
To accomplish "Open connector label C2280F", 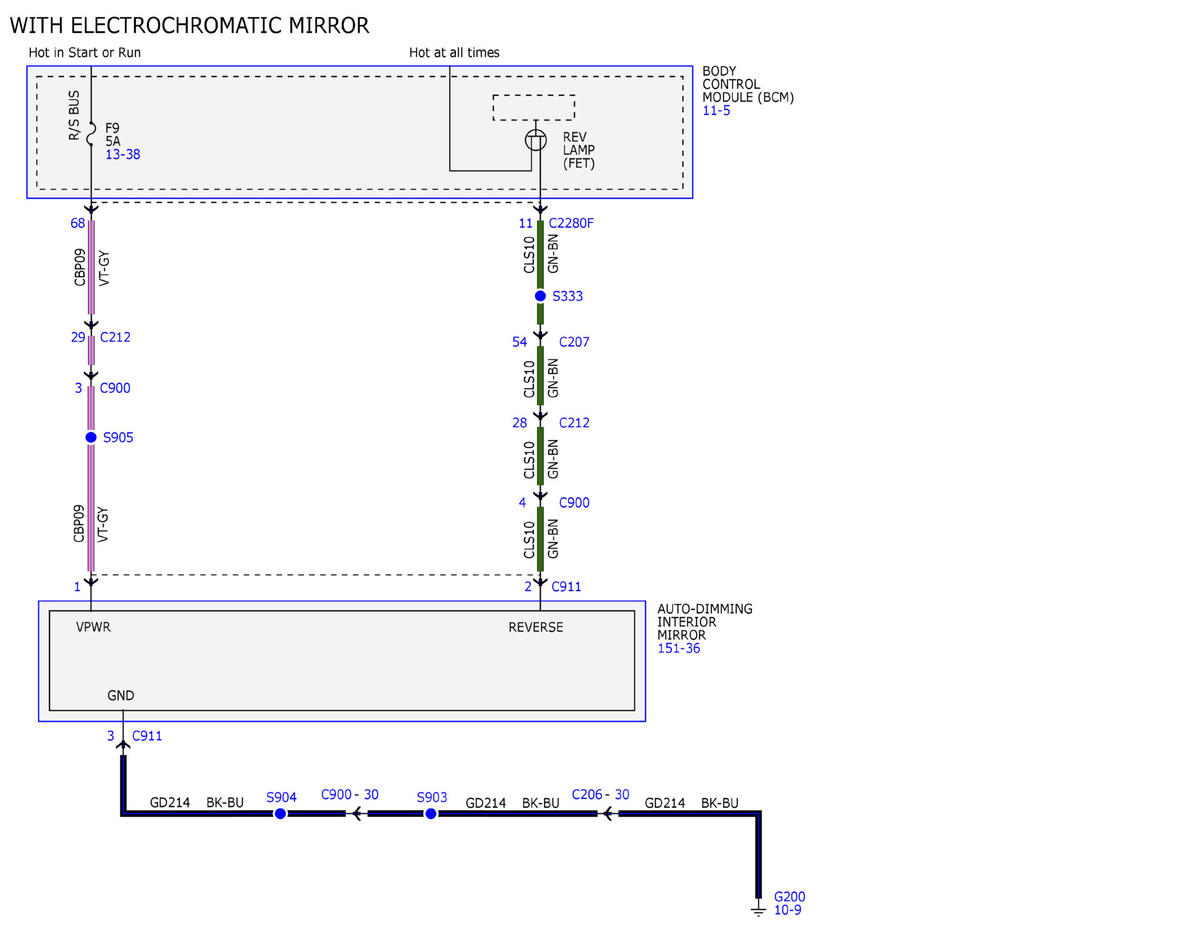I will pos(572,223).
